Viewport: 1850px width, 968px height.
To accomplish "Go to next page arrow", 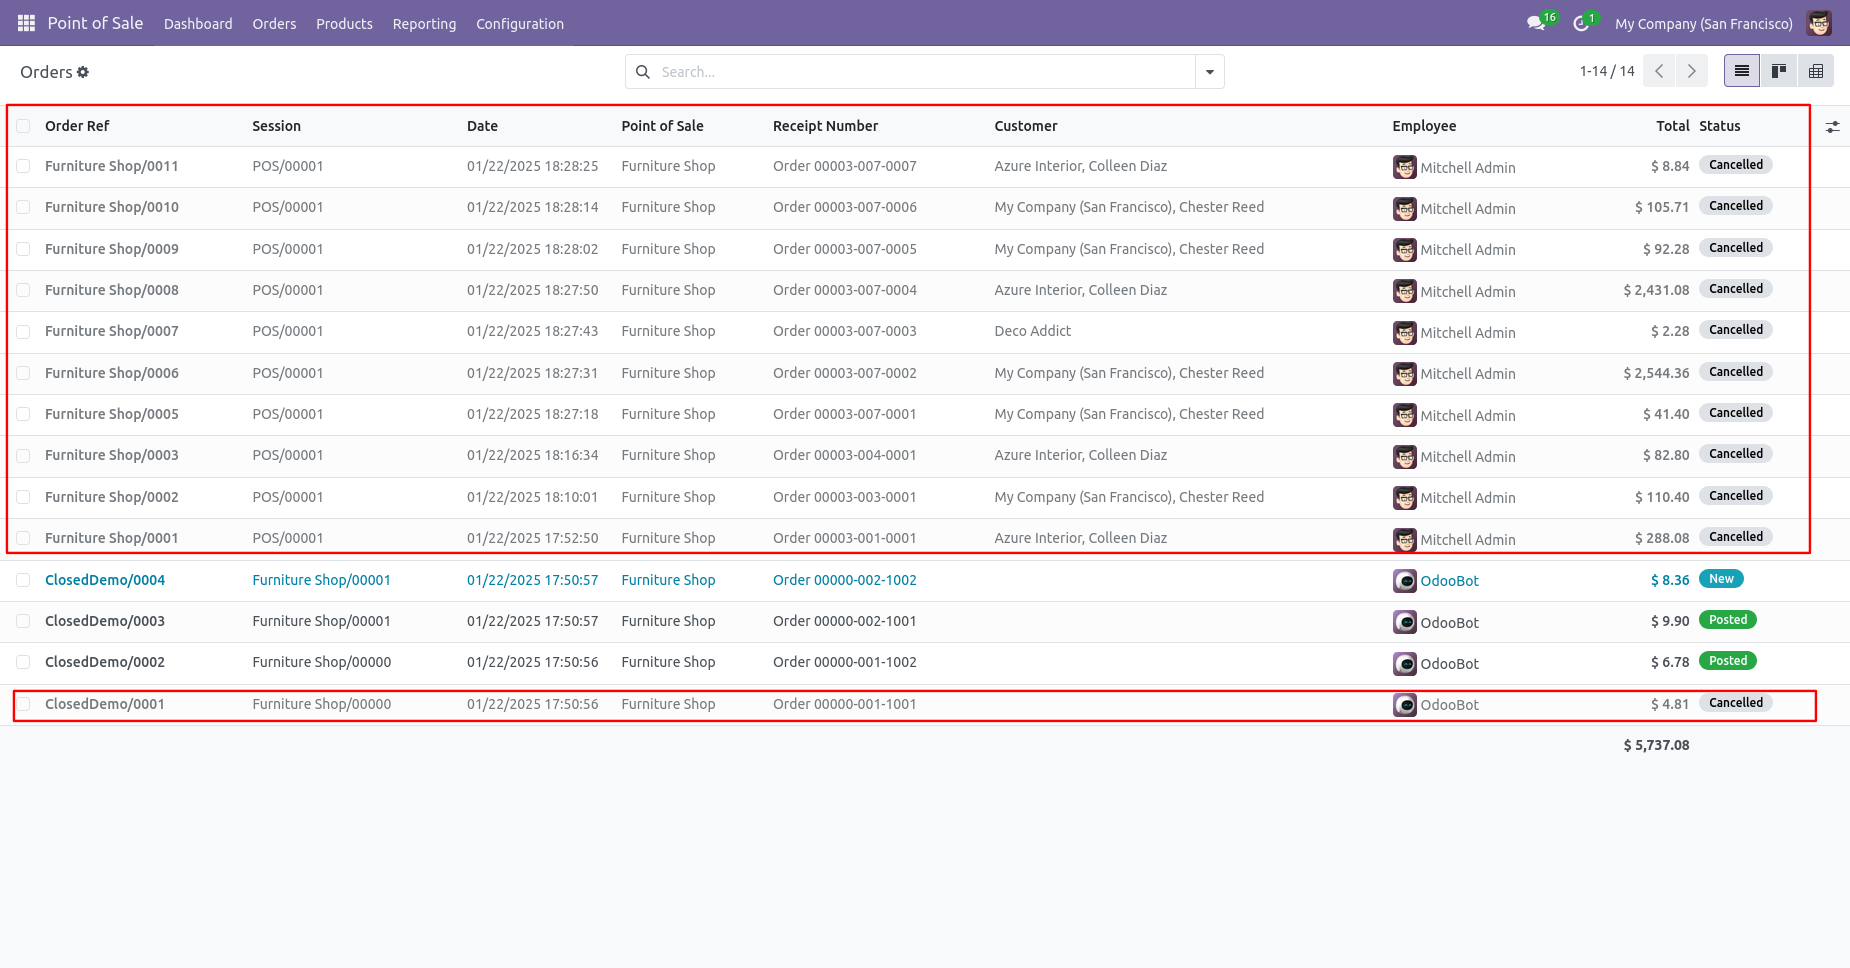I will click(x=1692, y=71).
